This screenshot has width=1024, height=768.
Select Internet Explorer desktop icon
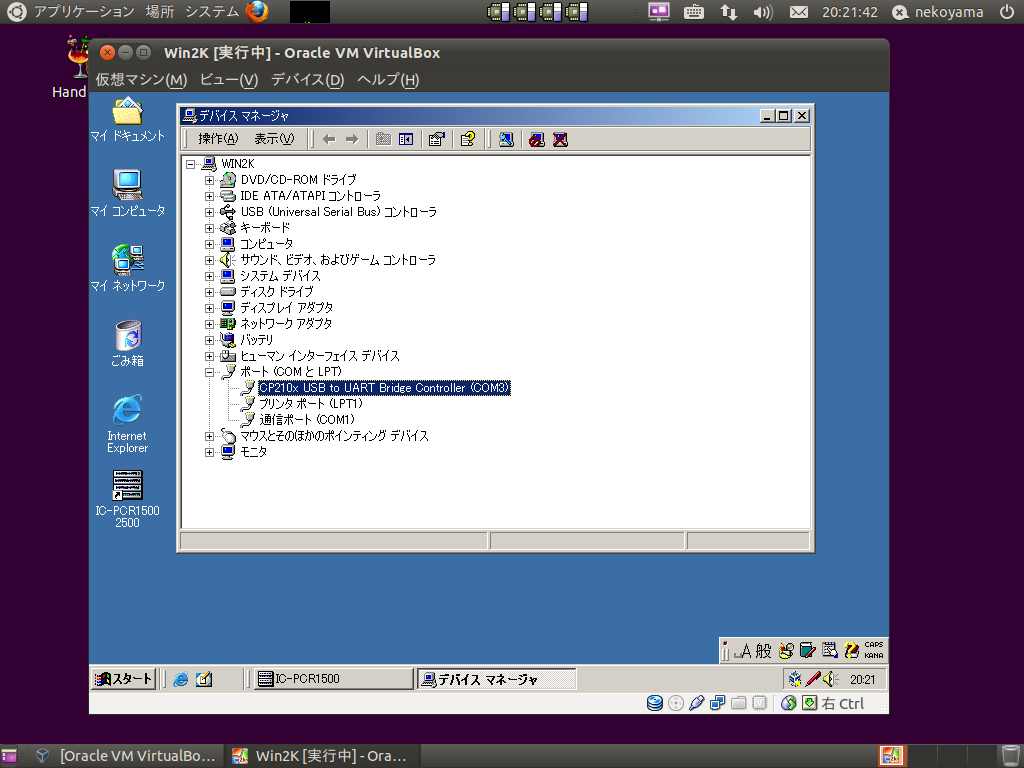coord(127,424)
